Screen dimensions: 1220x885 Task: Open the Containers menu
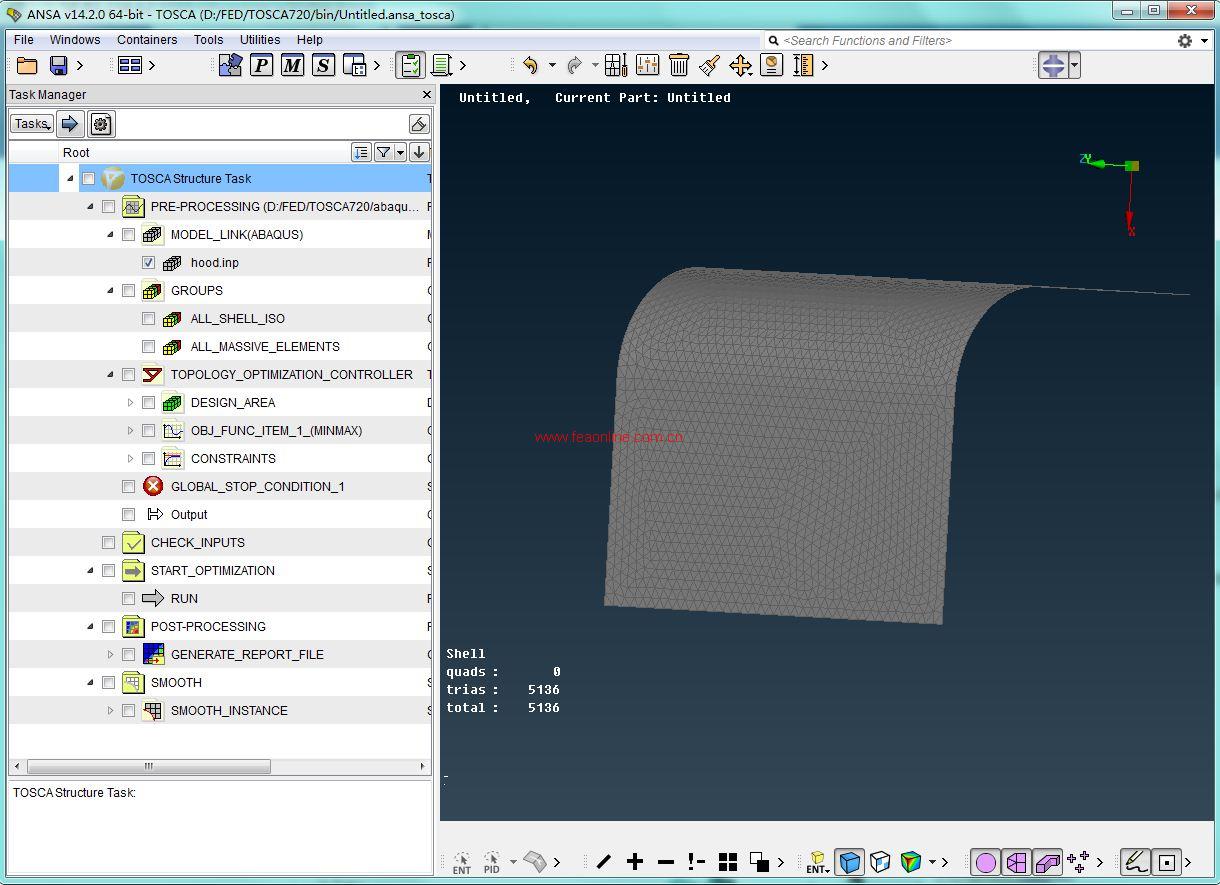(x=147, y=40)
